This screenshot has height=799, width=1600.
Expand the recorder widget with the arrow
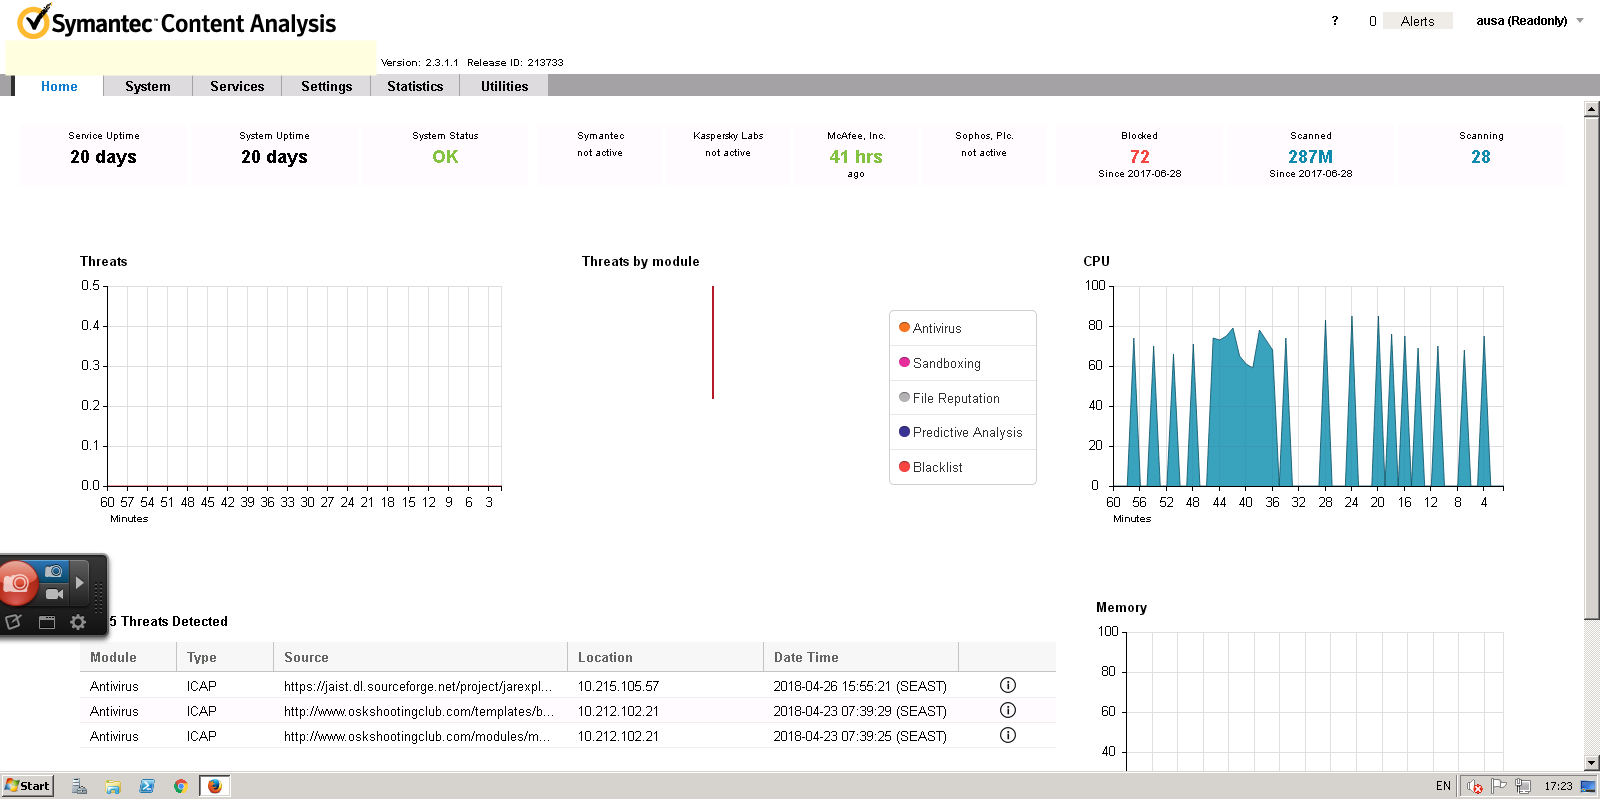point(80,583)
